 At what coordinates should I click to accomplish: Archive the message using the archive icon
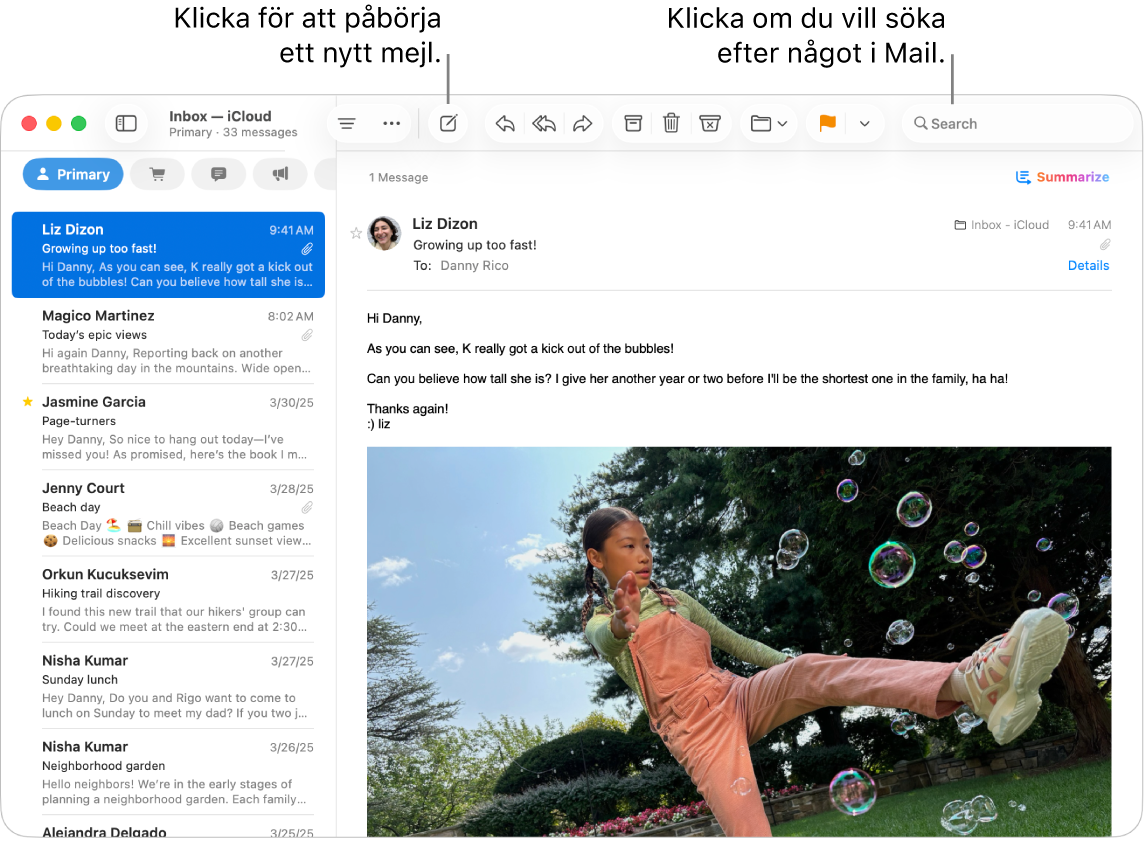coord(632,123)
